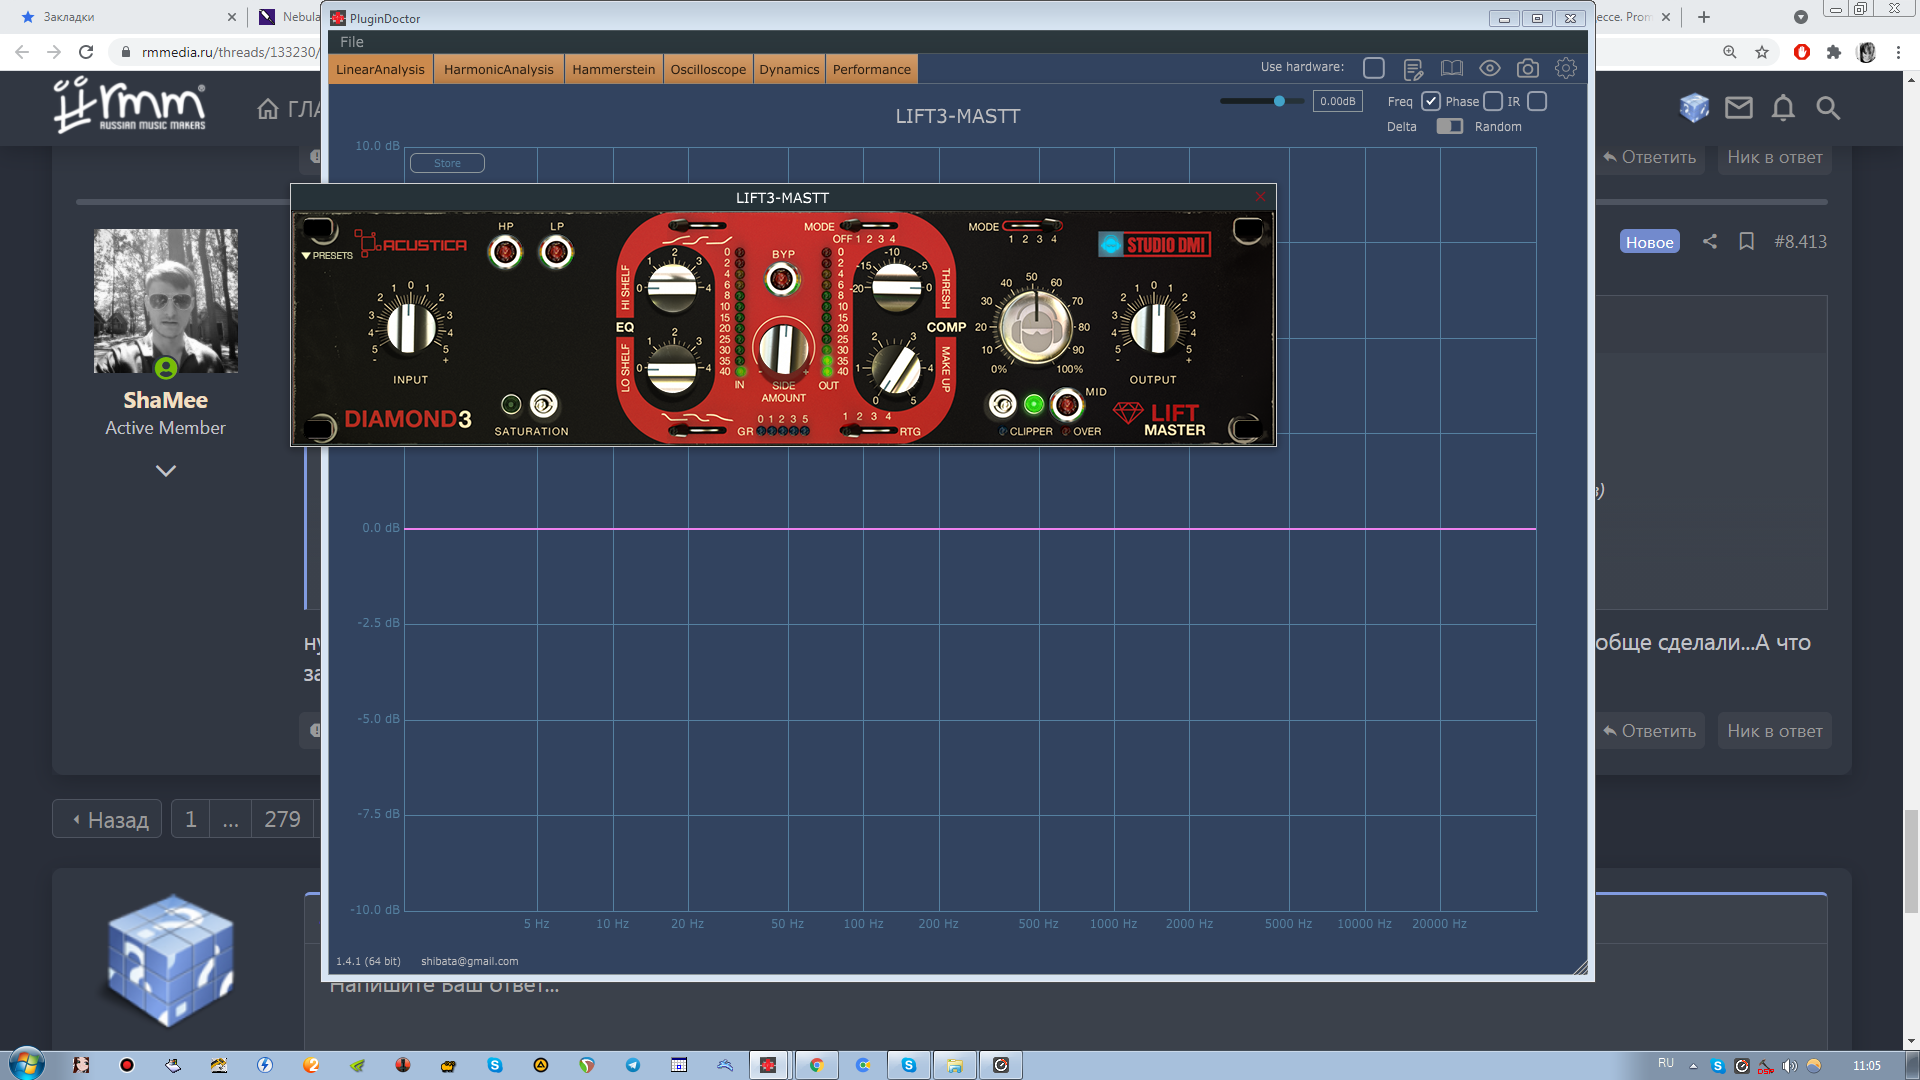Expand the PRESETS dropdown in plugin
The width and height of the screenshot is (1920, 1080).
[x=327, y=255]
